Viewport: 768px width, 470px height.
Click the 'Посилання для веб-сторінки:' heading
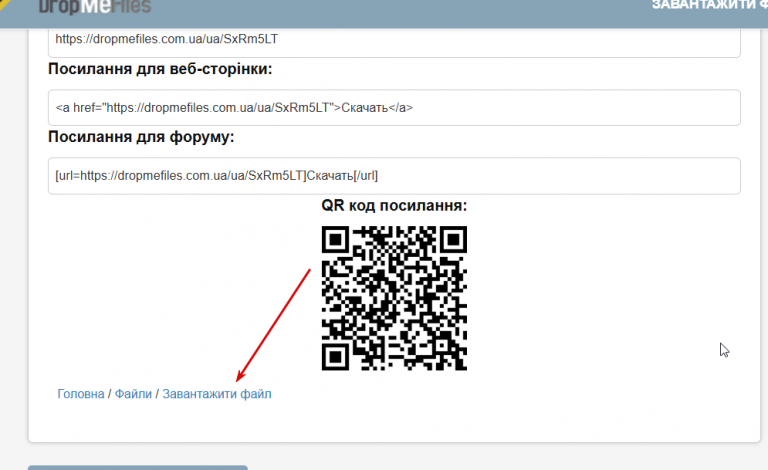pyautogui.click(x=160, y=69)
